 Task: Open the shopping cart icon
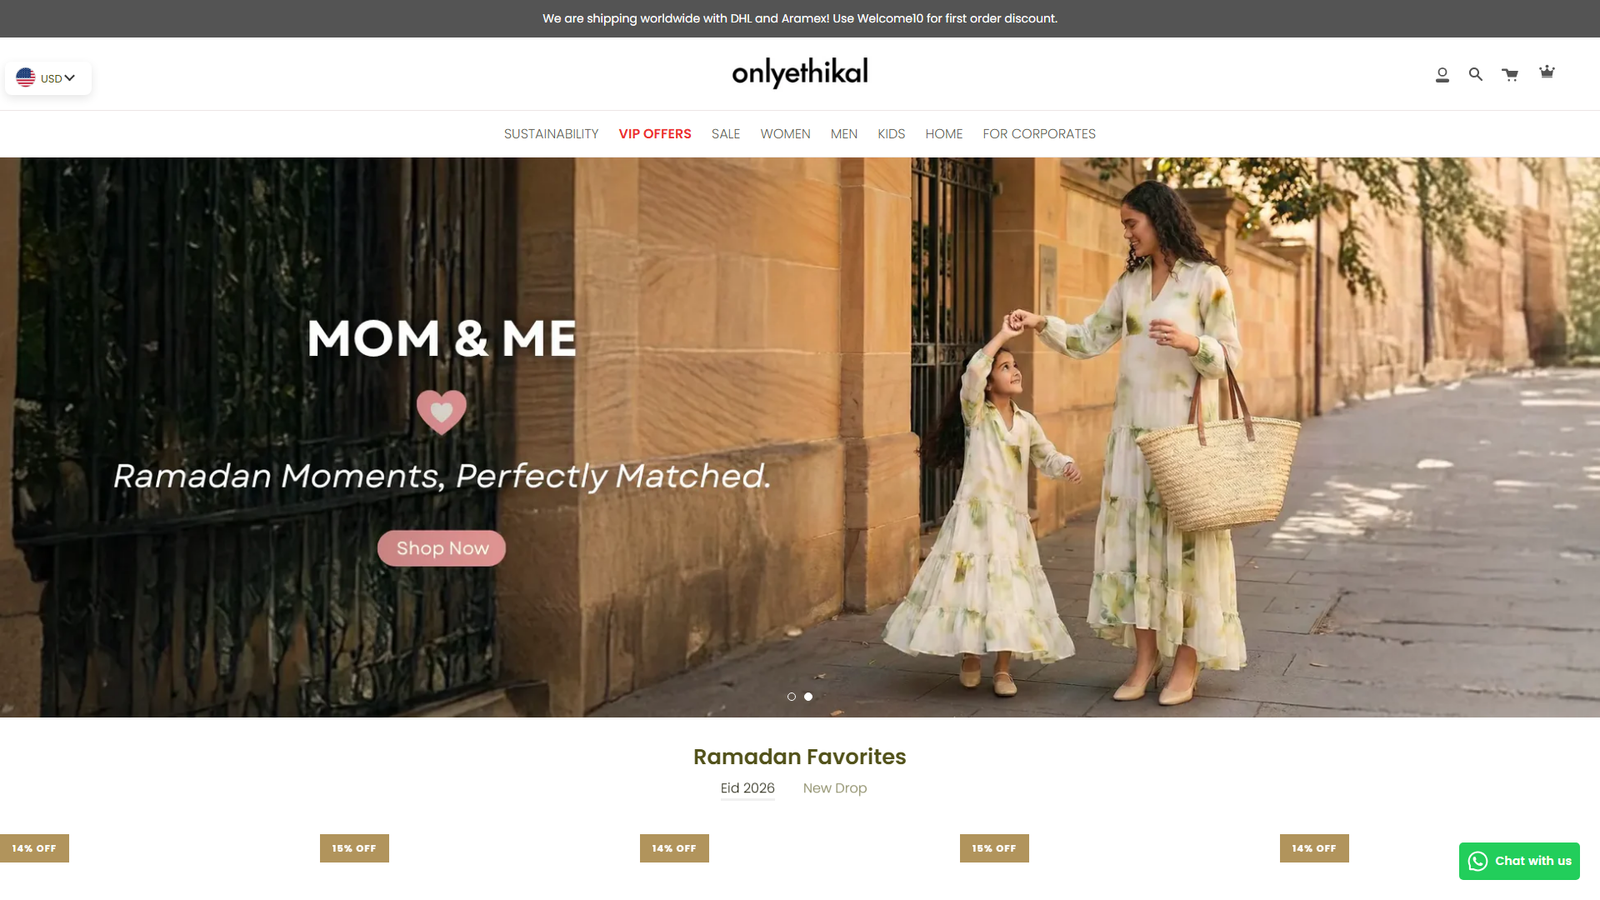(x=1510, y=75)
